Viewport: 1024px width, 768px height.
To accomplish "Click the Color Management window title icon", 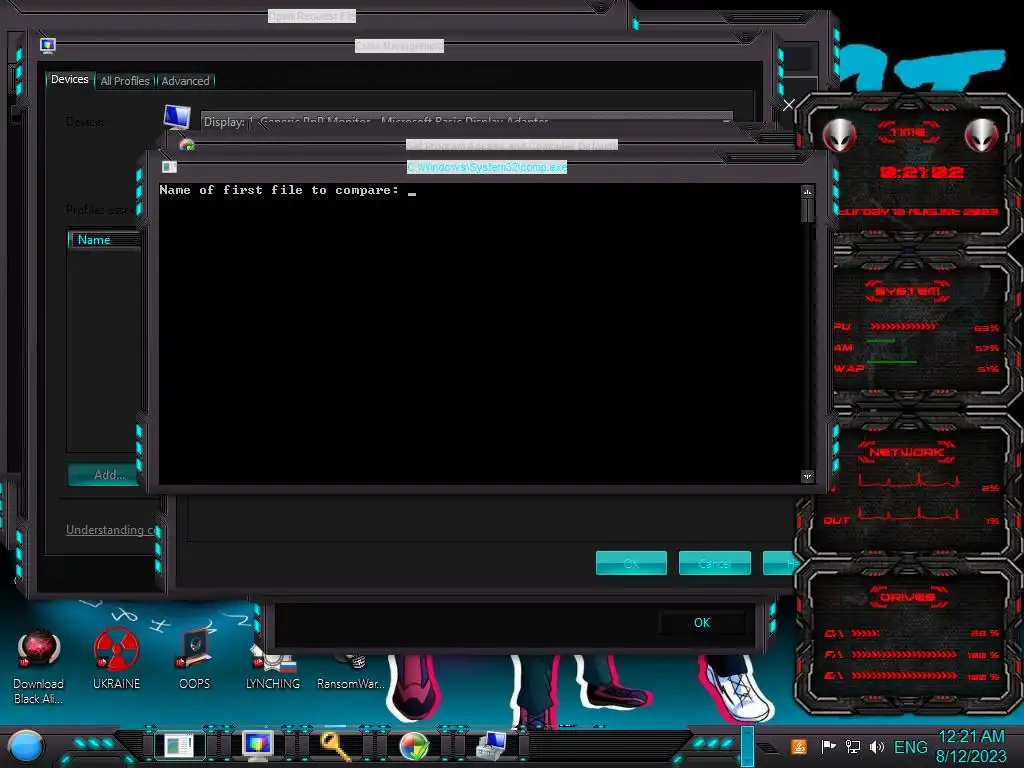I will 48,45.
